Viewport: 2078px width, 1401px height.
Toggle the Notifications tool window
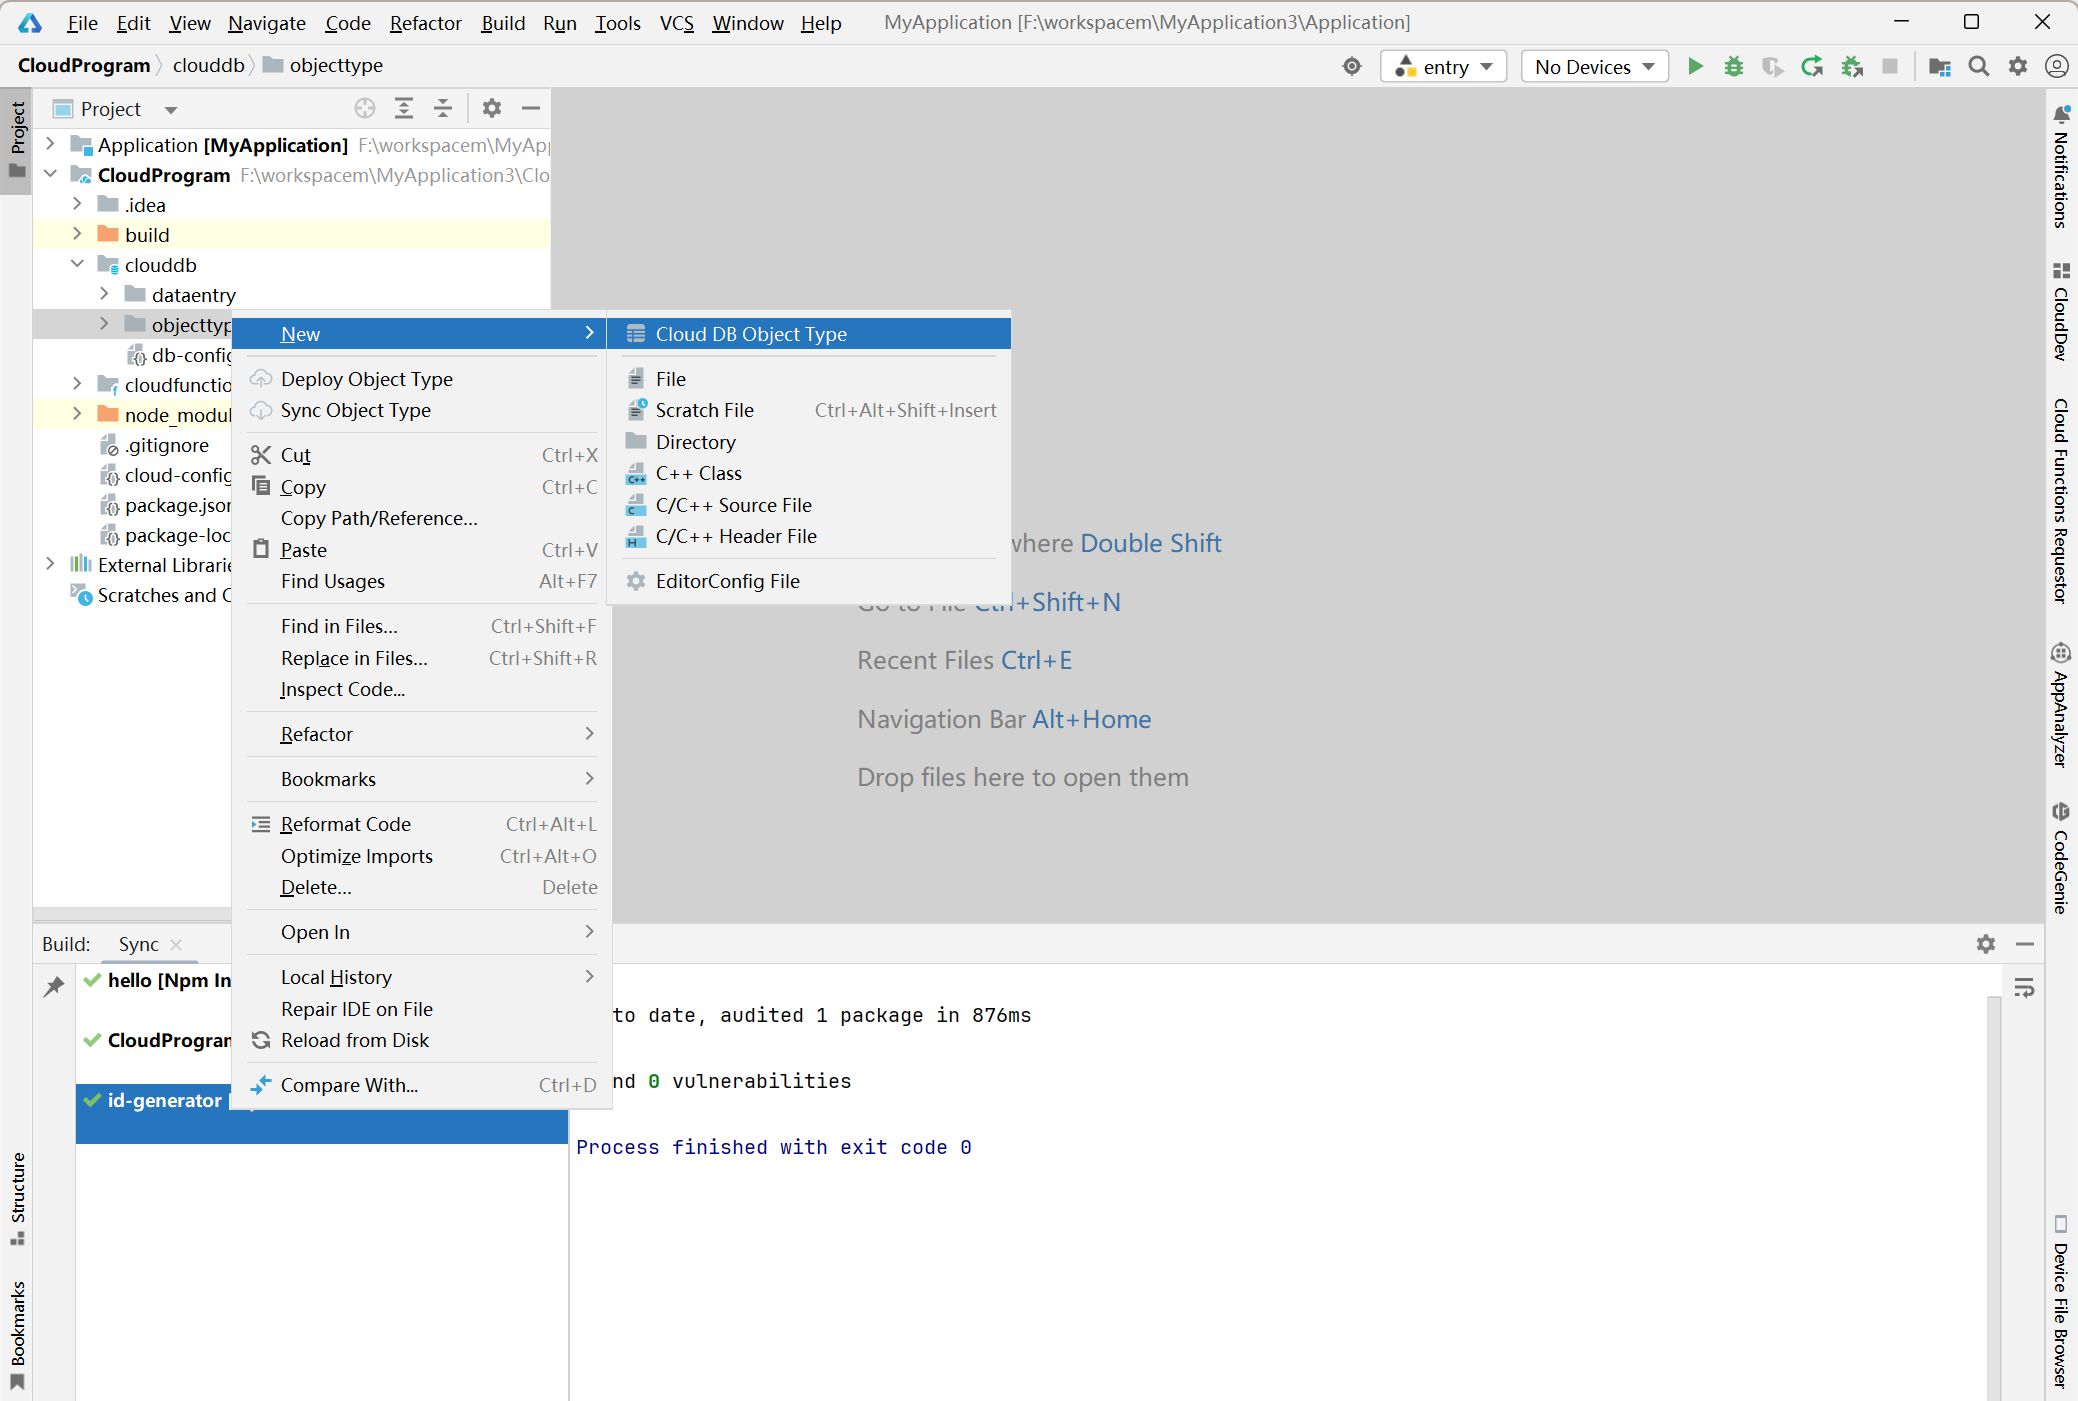point(2060,170)
